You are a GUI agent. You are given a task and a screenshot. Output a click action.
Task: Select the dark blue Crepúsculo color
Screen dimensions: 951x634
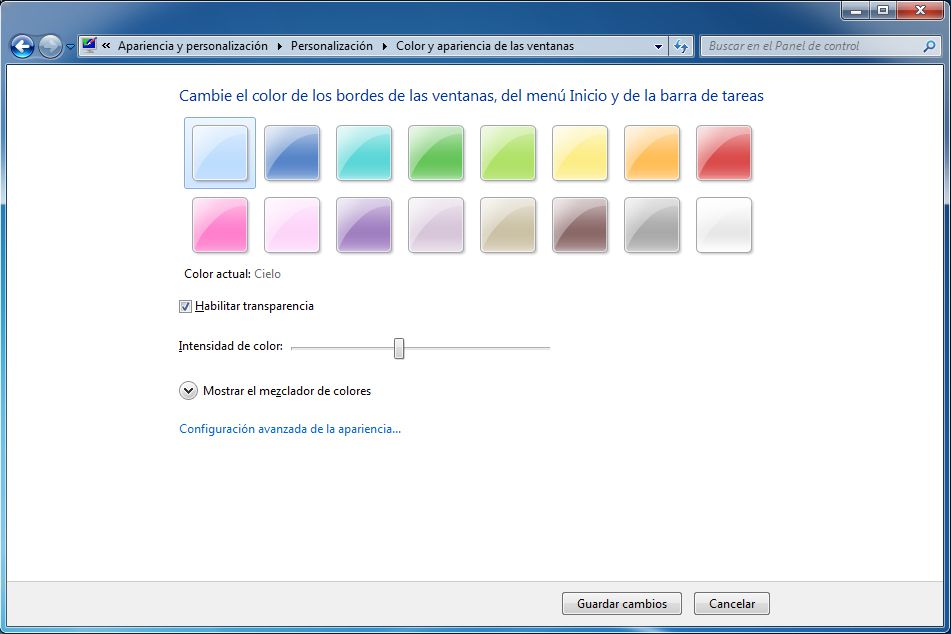(x=291, y=153)
